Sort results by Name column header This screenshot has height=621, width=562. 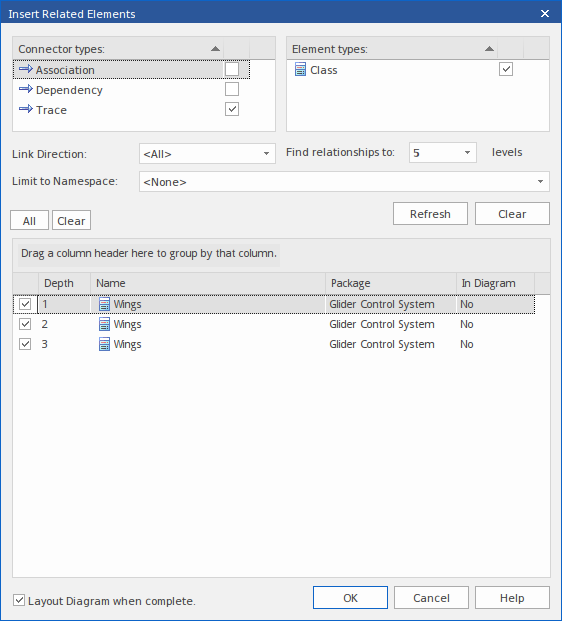click(x=208, y=283)
